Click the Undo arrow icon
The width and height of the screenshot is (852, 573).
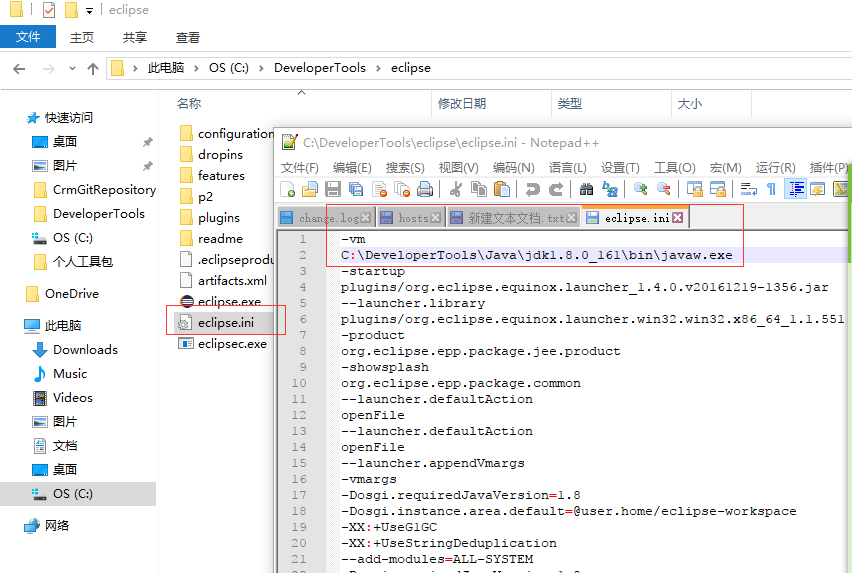[532, 189]
